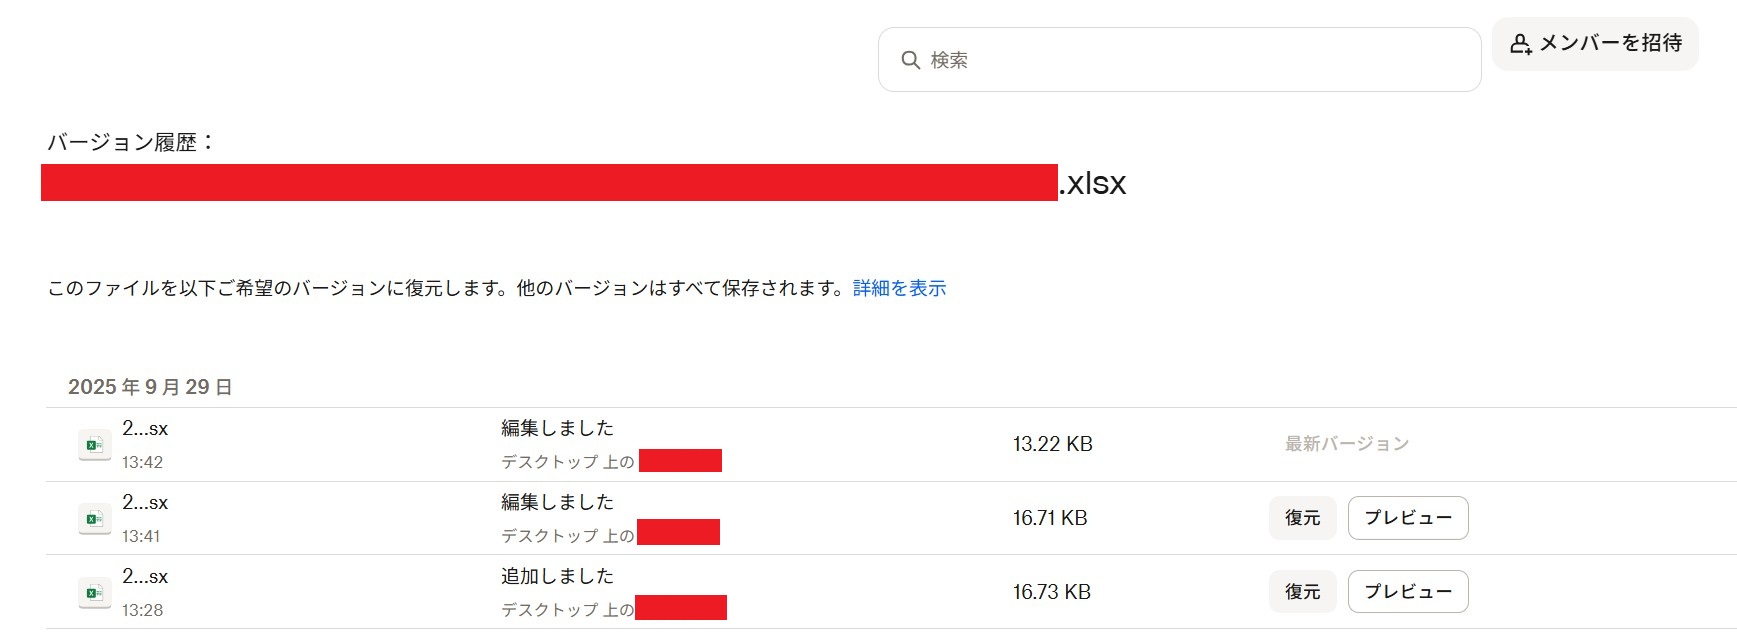1737x643 pixels.
Task: Restore the 13:28 version with 復元
Action: pos(1302,592)
